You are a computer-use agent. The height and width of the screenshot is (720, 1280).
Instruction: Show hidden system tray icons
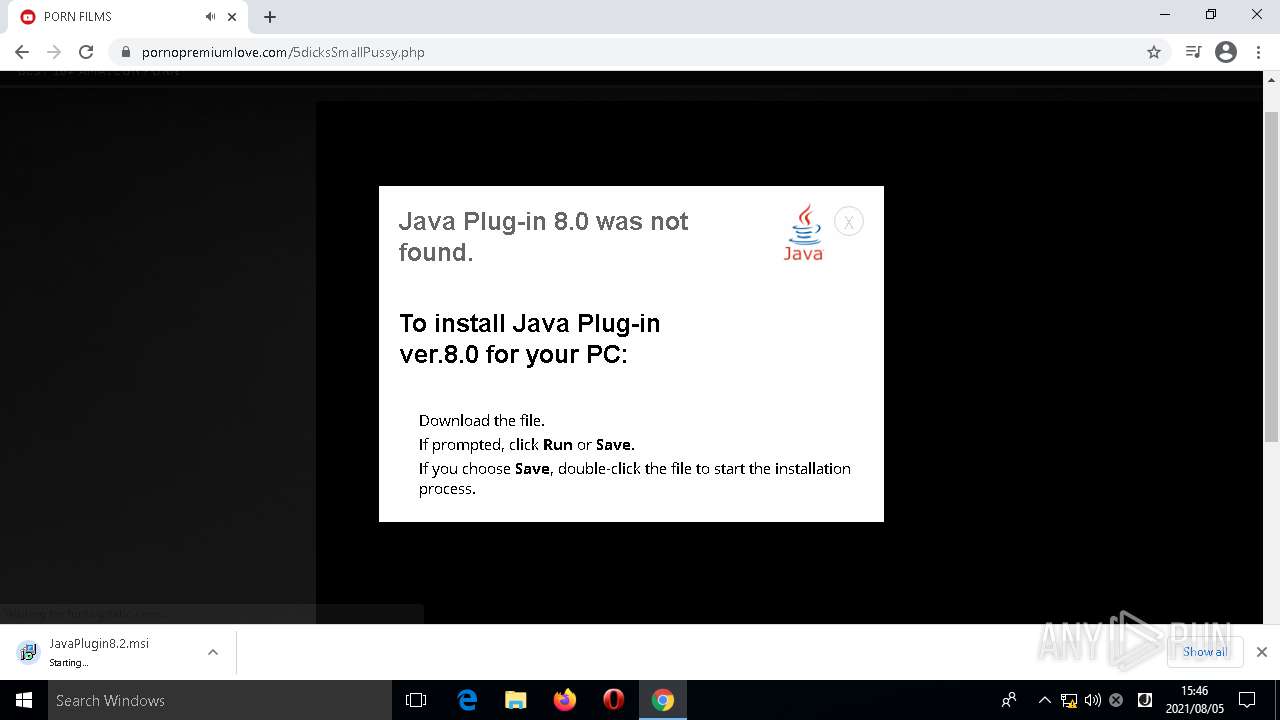pyautogui.click(x=1045, y=700)
